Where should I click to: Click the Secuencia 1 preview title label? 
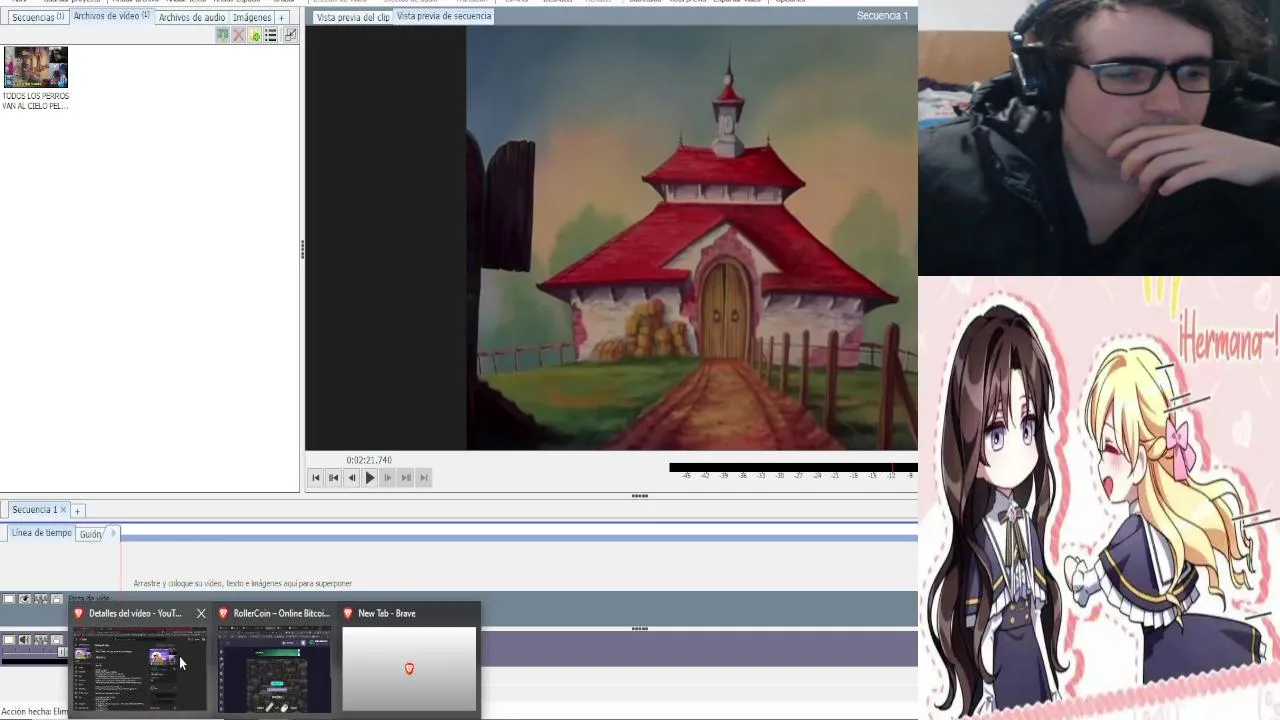point(882,16)
